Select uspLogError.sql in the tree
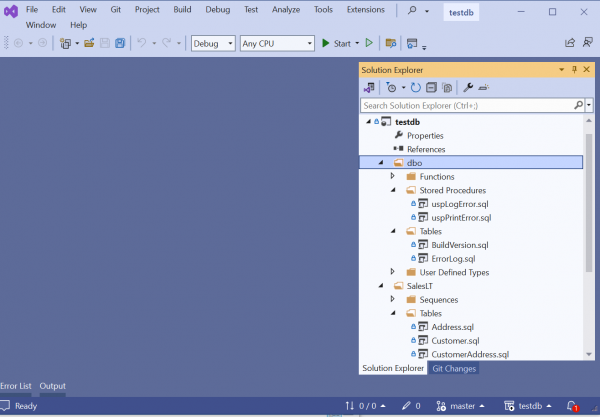The image size is (600, 417). tap(460, 204)
